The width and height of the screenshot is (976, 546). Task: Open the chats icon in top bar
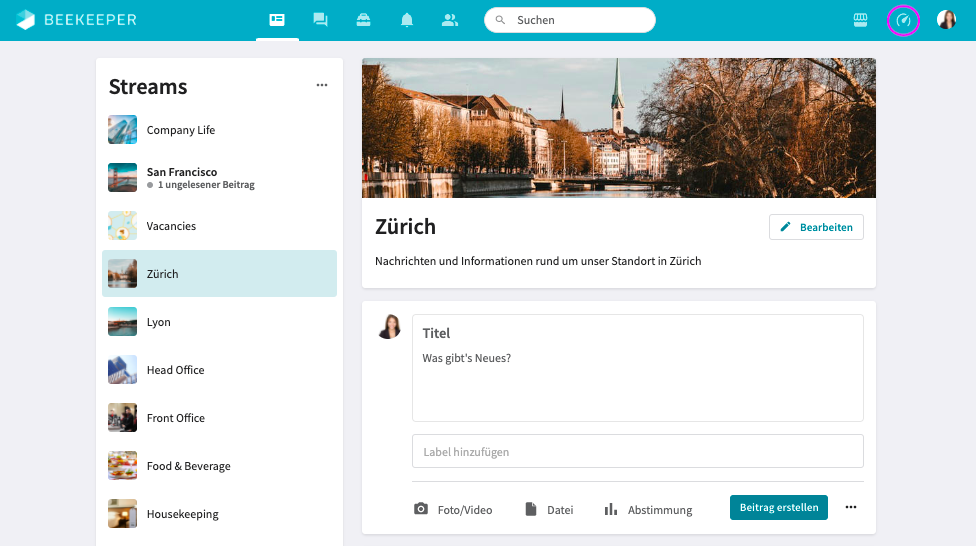point(320,20)
